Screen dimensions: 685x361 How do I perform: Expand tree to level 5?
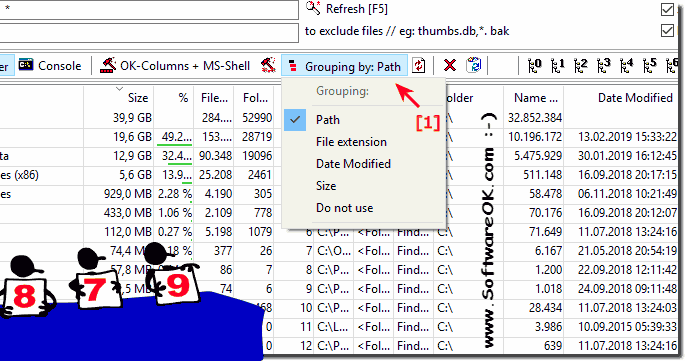[650, 66]
